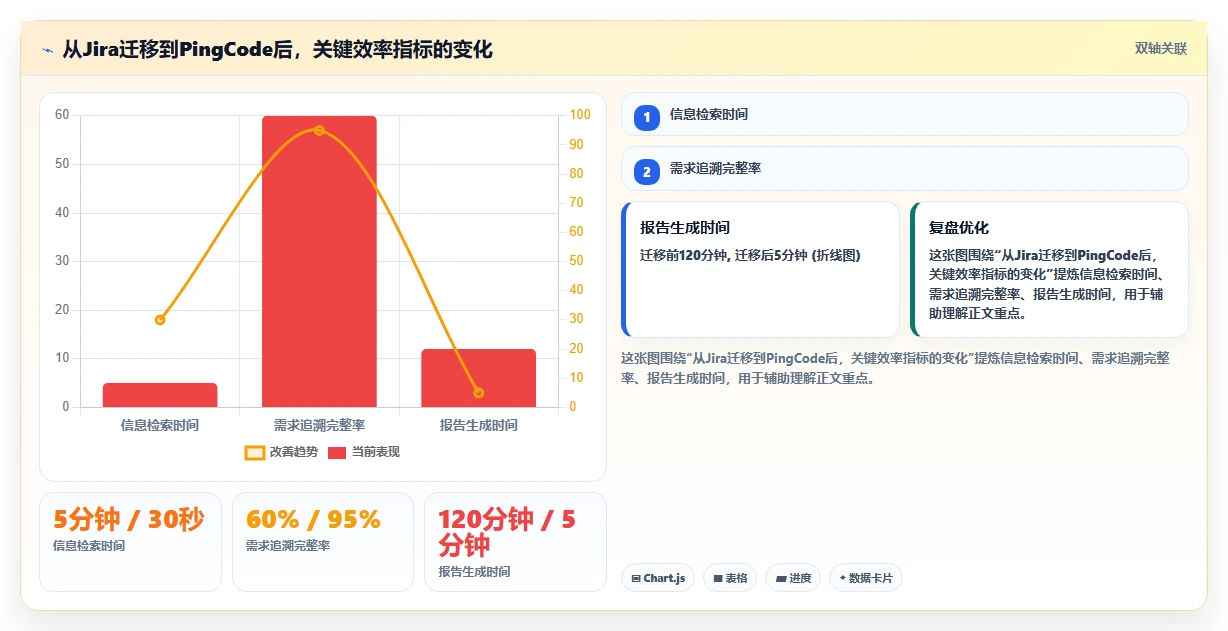Click right-axis value 100
The width and height of the screenshot is (1228, 631).
tap(580, 115)
